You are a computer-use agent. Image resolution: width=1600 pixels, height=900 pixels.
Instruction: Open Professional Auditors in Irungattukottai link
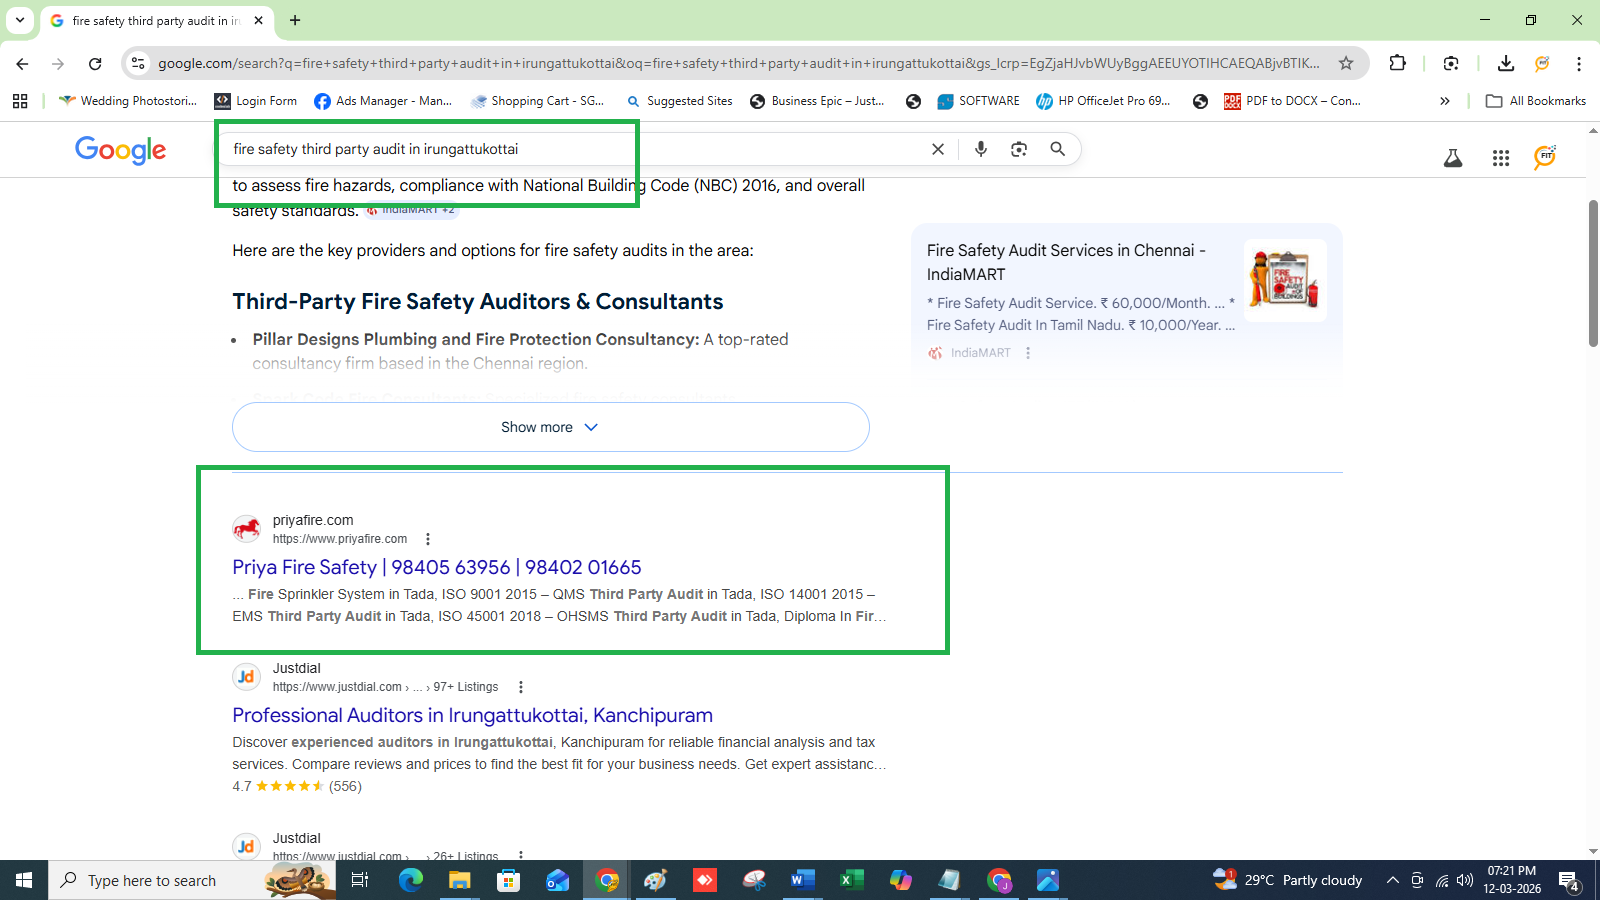tap(472, 715)
